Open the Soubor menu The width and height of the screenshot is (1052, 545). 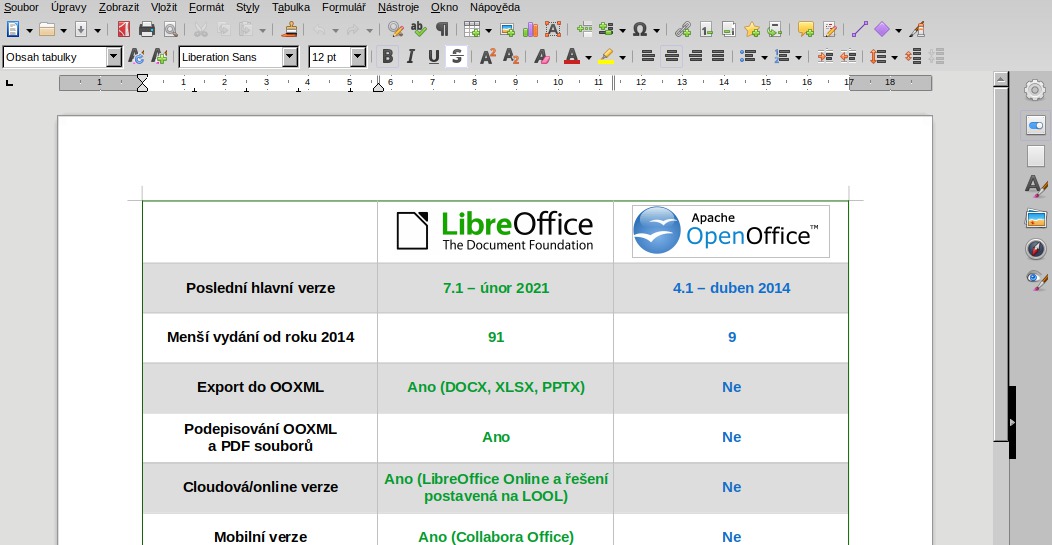pyautogui.click(x=21, y=7)
